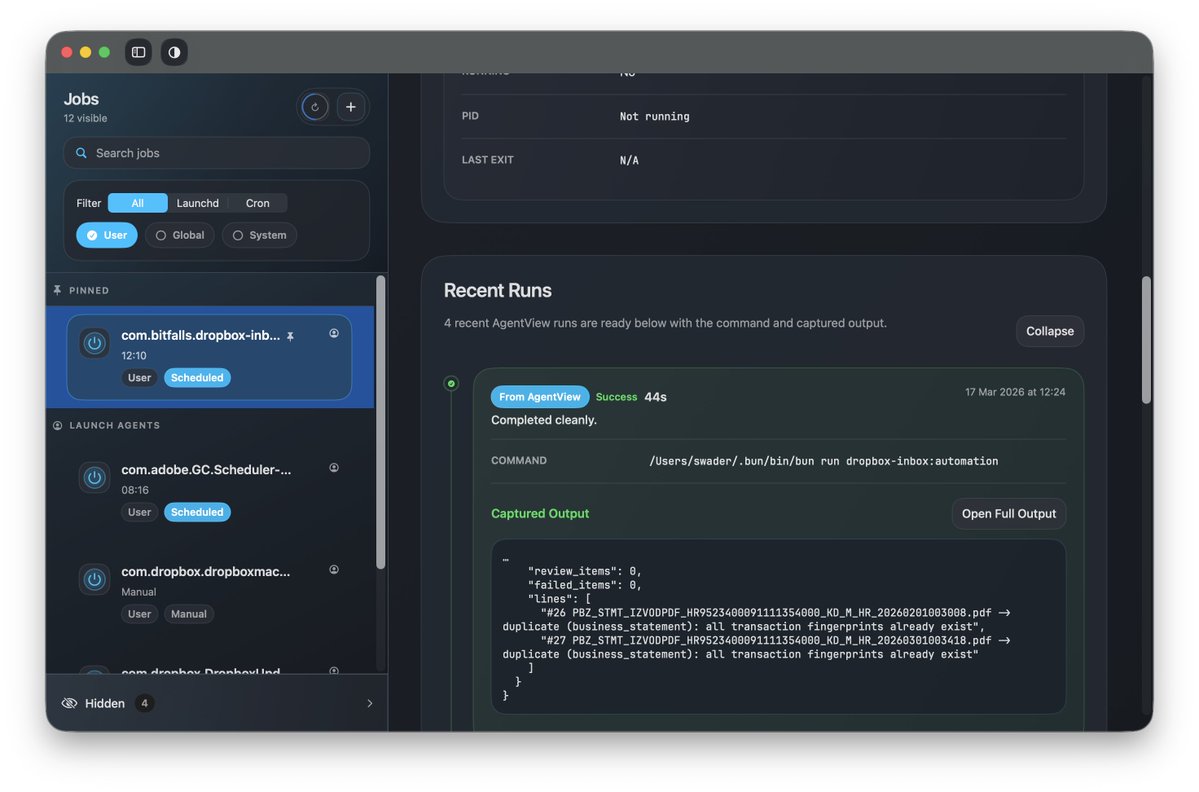Refresh the jobs list
Viewport: 1199px width, 792px height.
tap(315, 107)
